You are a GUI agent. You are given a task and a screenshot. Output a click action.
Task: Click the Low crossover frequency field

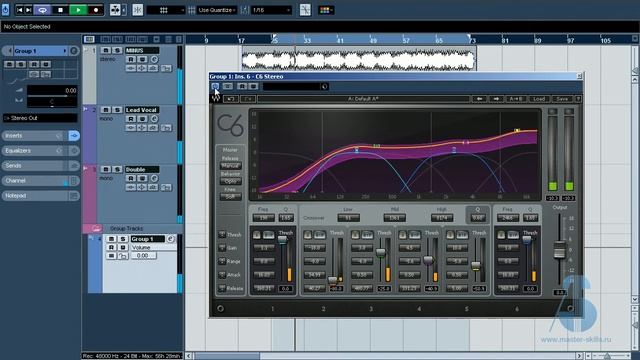tap(349, 218)
